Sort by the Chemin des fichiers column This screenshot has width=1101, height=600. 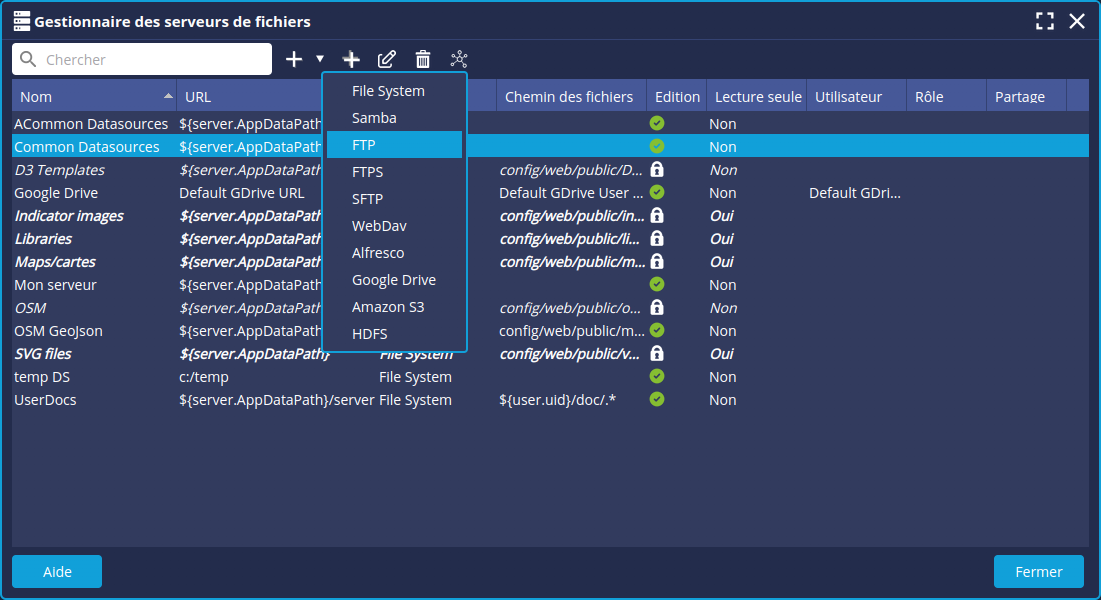(568, 97)
